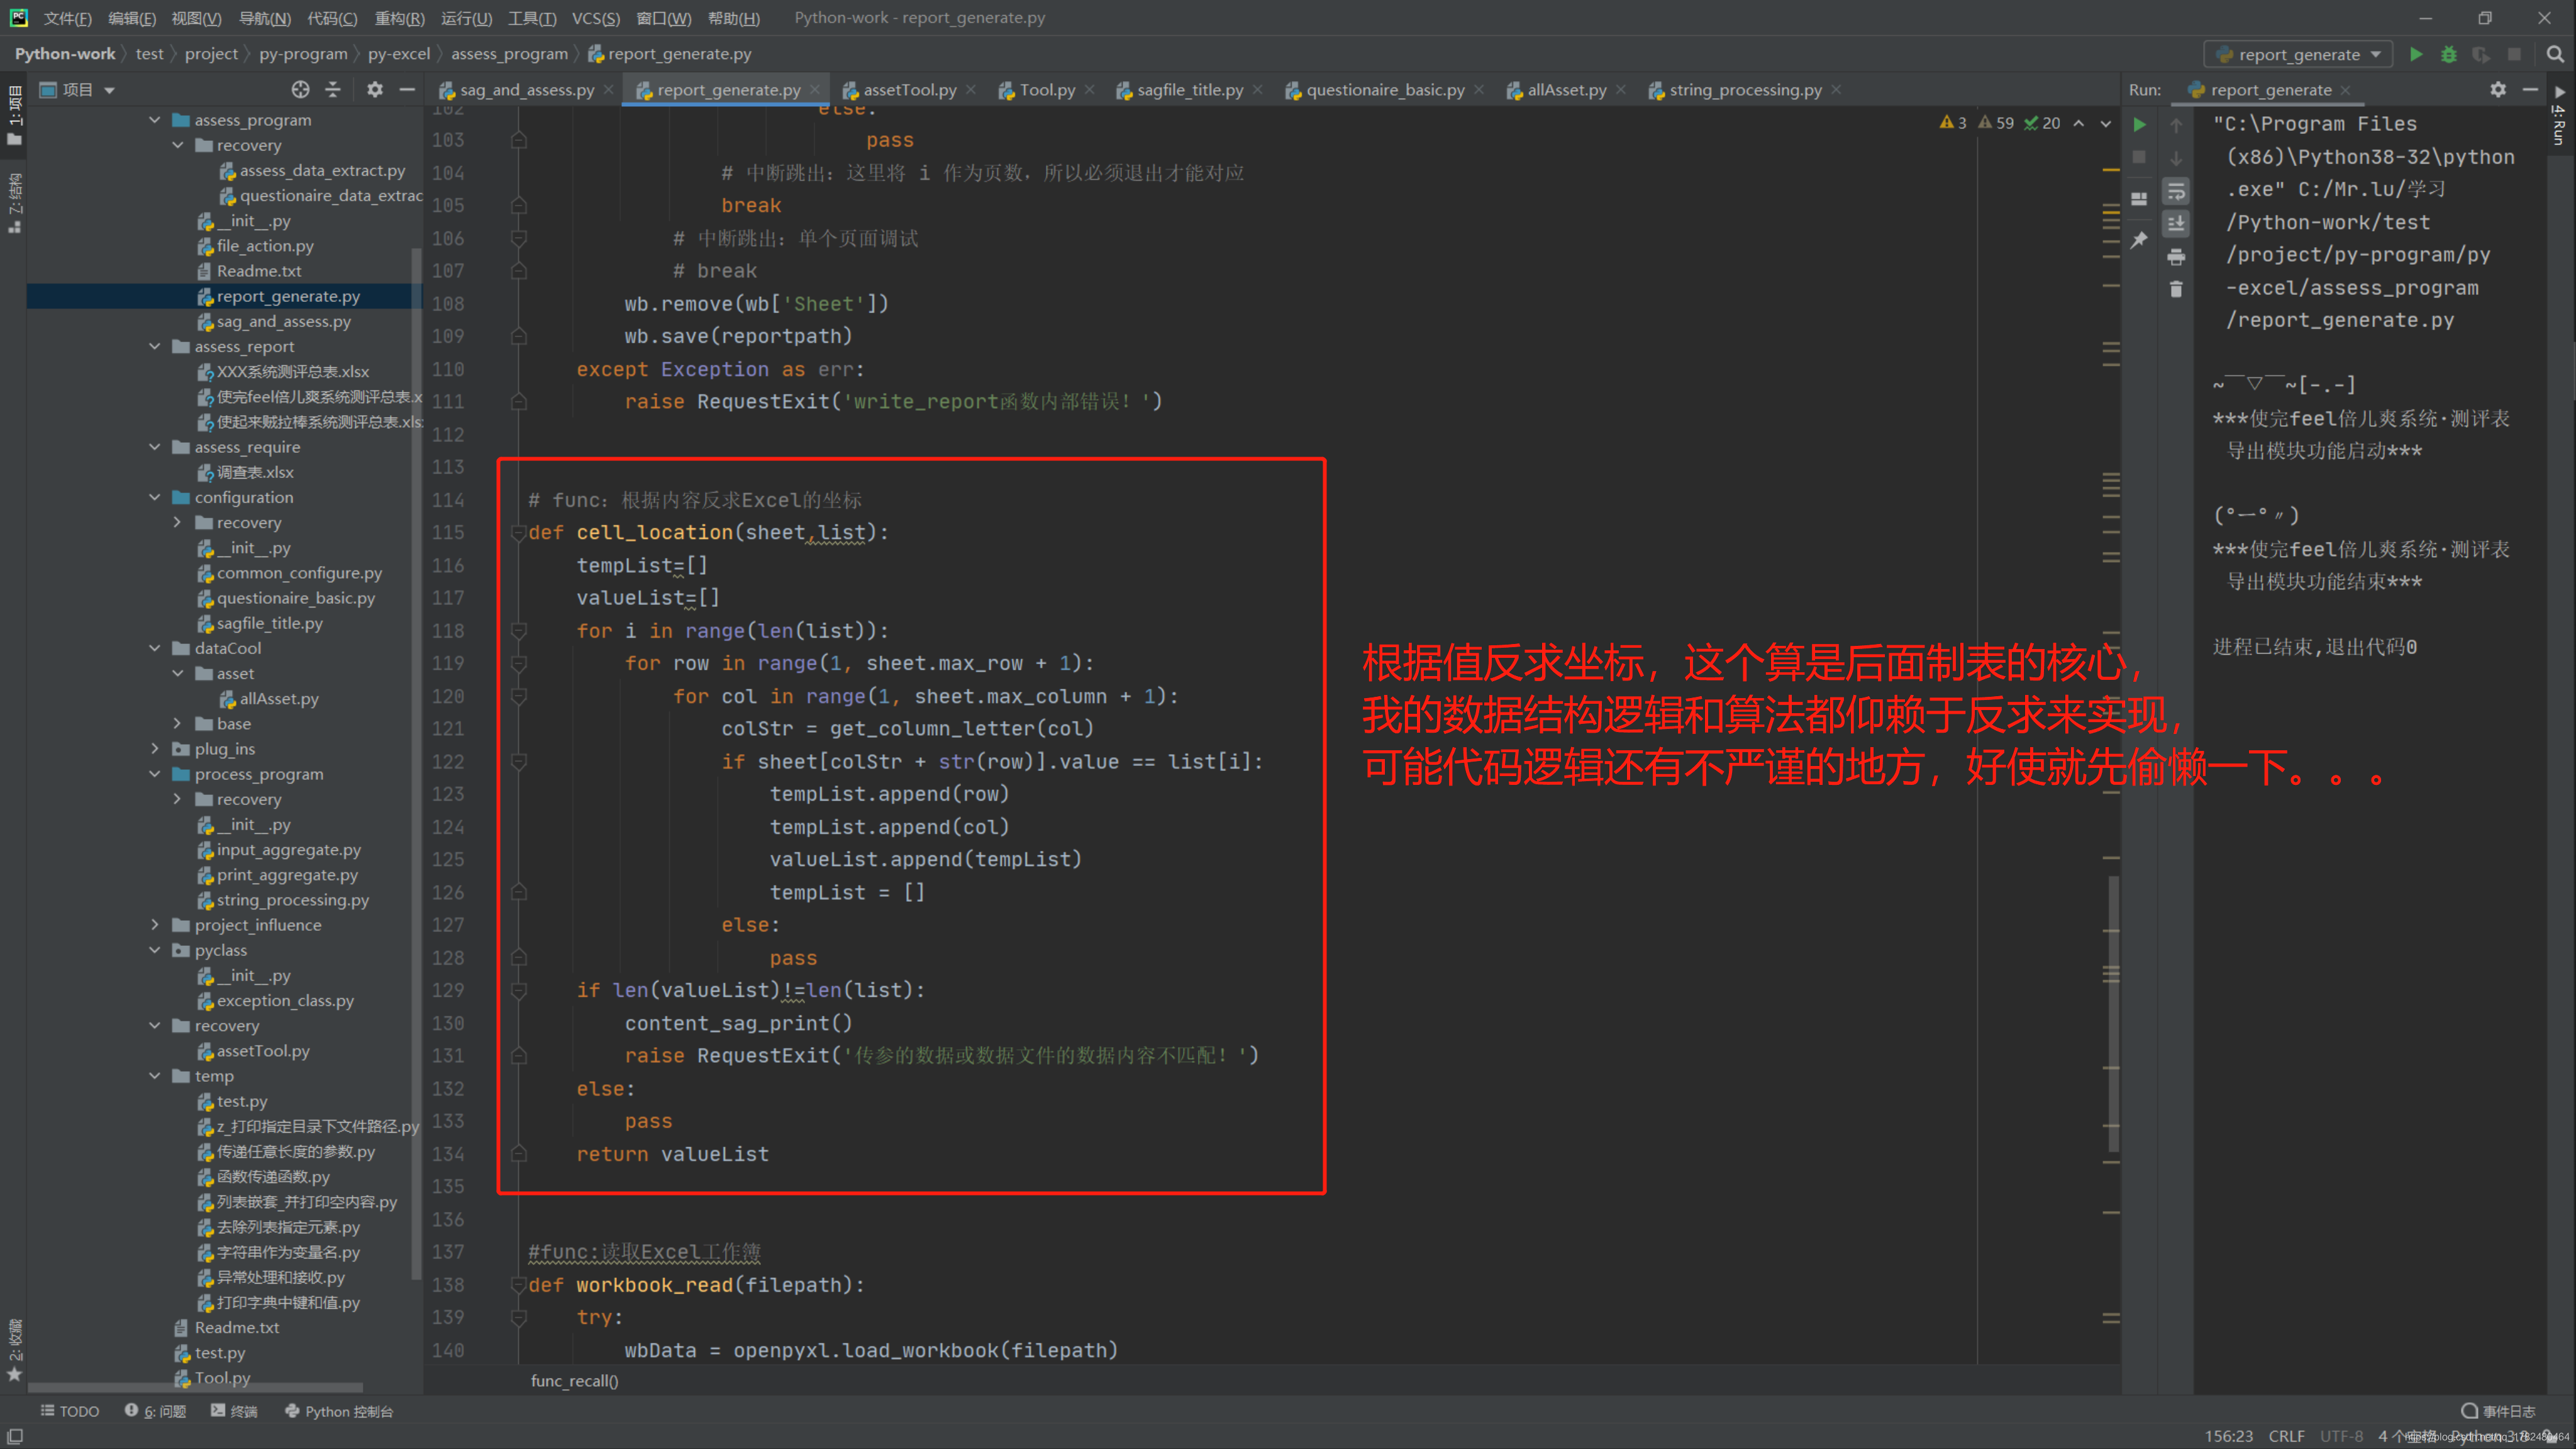Image resolution: width=2576 pixels, height=1449 pixels.
Task: Fold the workbook_read function at line 138
Action: (x=519, y=1285)
